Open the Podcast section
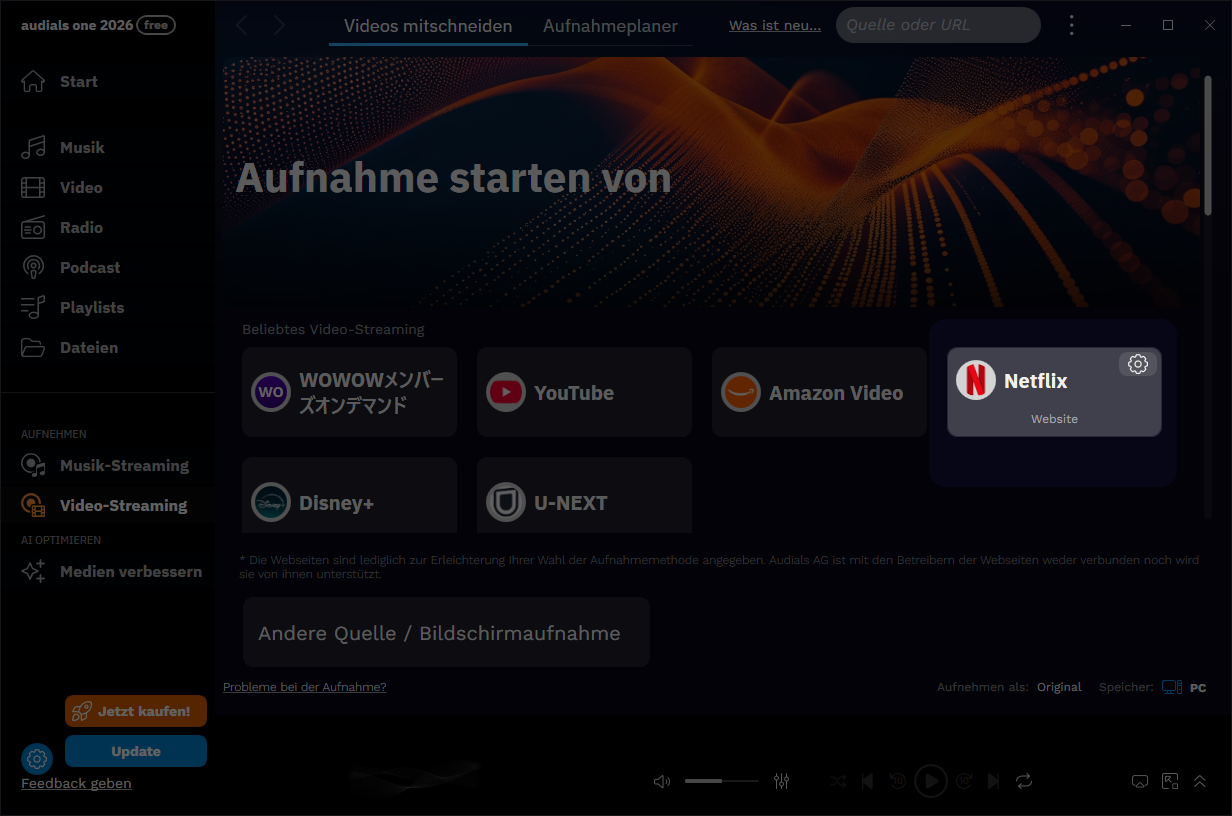This screenshot has width=1232, height=816. 70,268
